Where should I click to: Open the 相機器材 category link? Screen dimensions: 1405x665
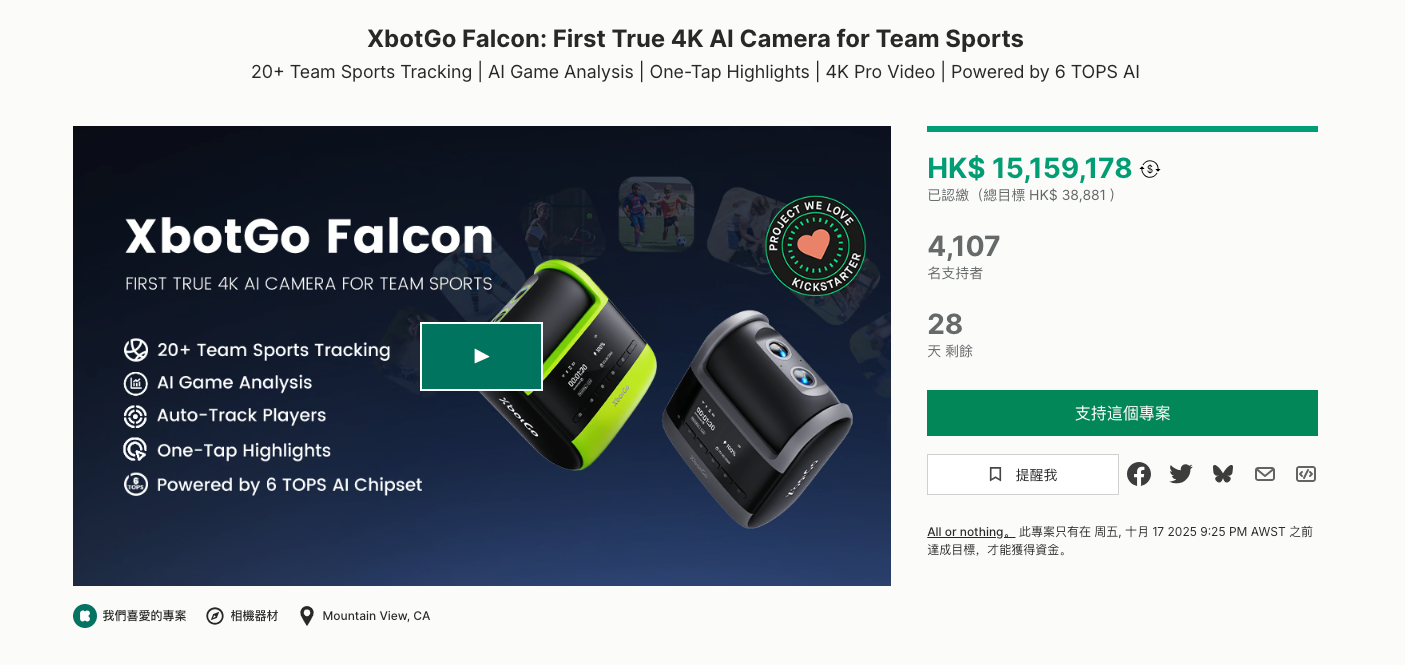tap(242, 616)
